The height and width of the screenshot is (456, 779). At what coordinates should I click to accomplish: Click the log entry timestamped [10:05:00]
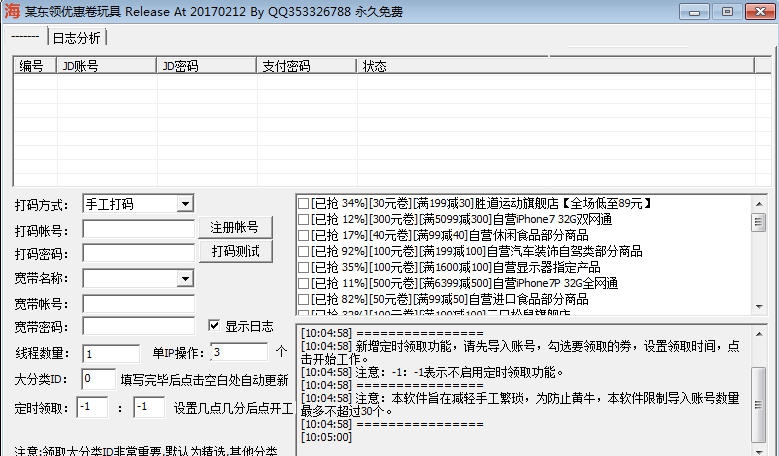[x=326, y=437]
